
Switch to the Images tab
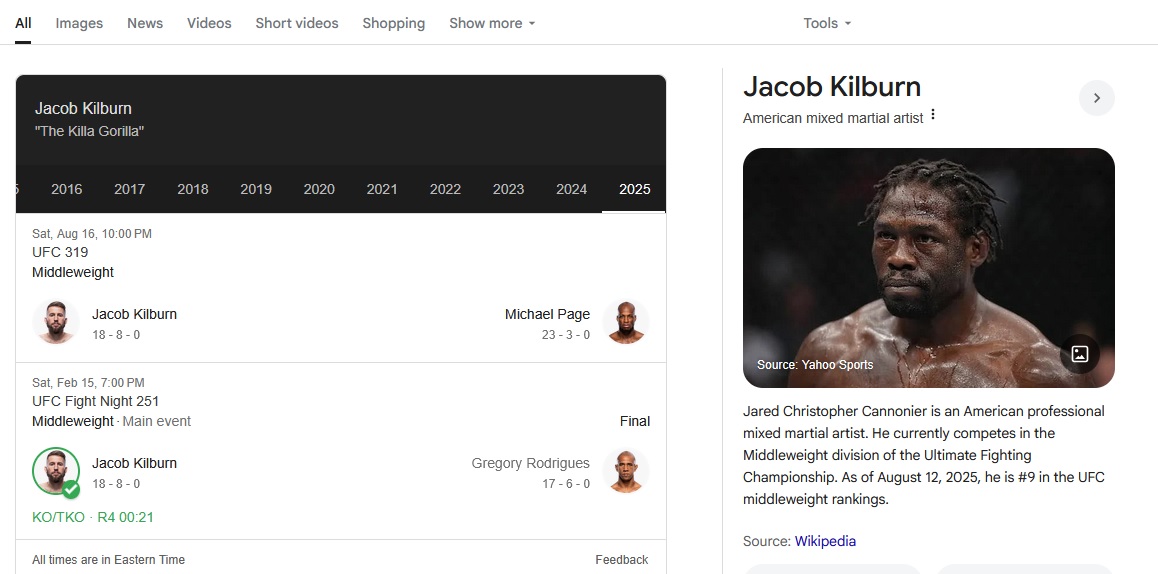tap(79, 23)
